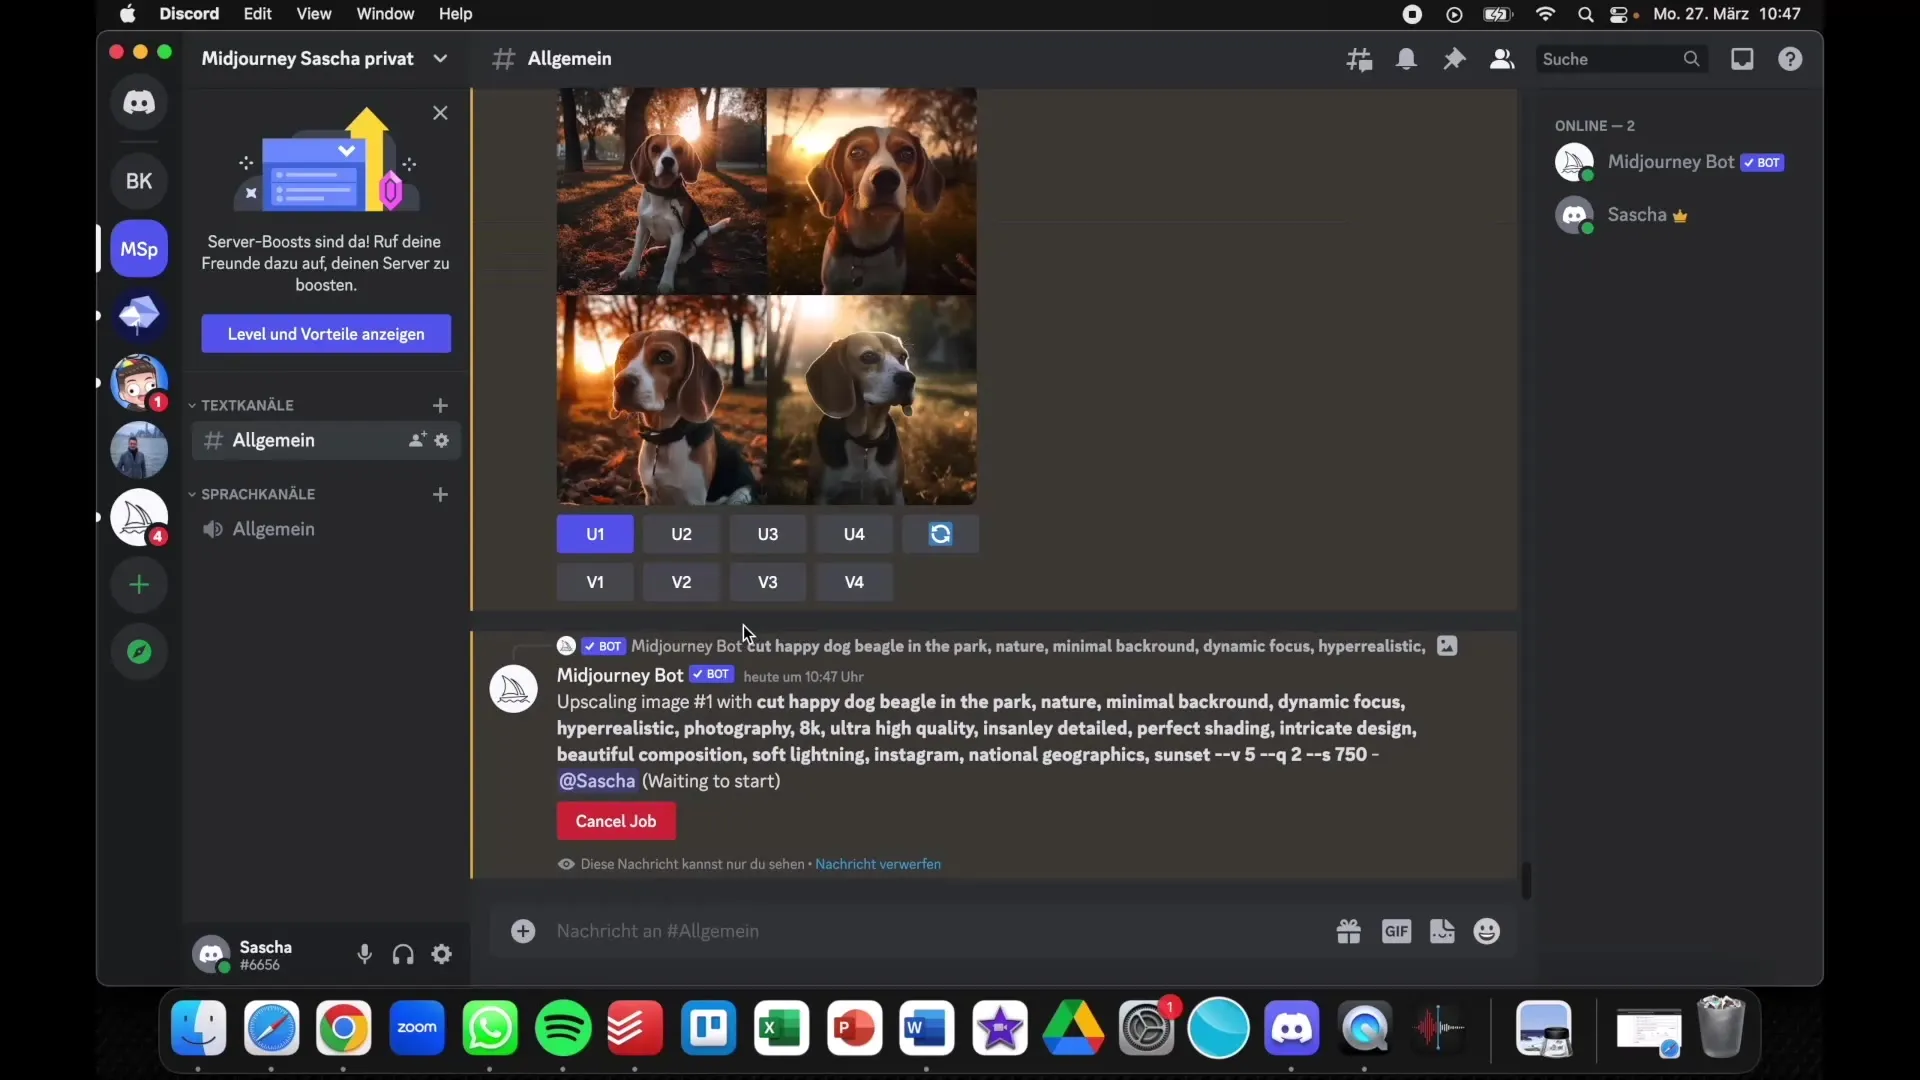Edit Allgemein channel settings gear
This screenshot has height=1080, width=1920.
442,440
